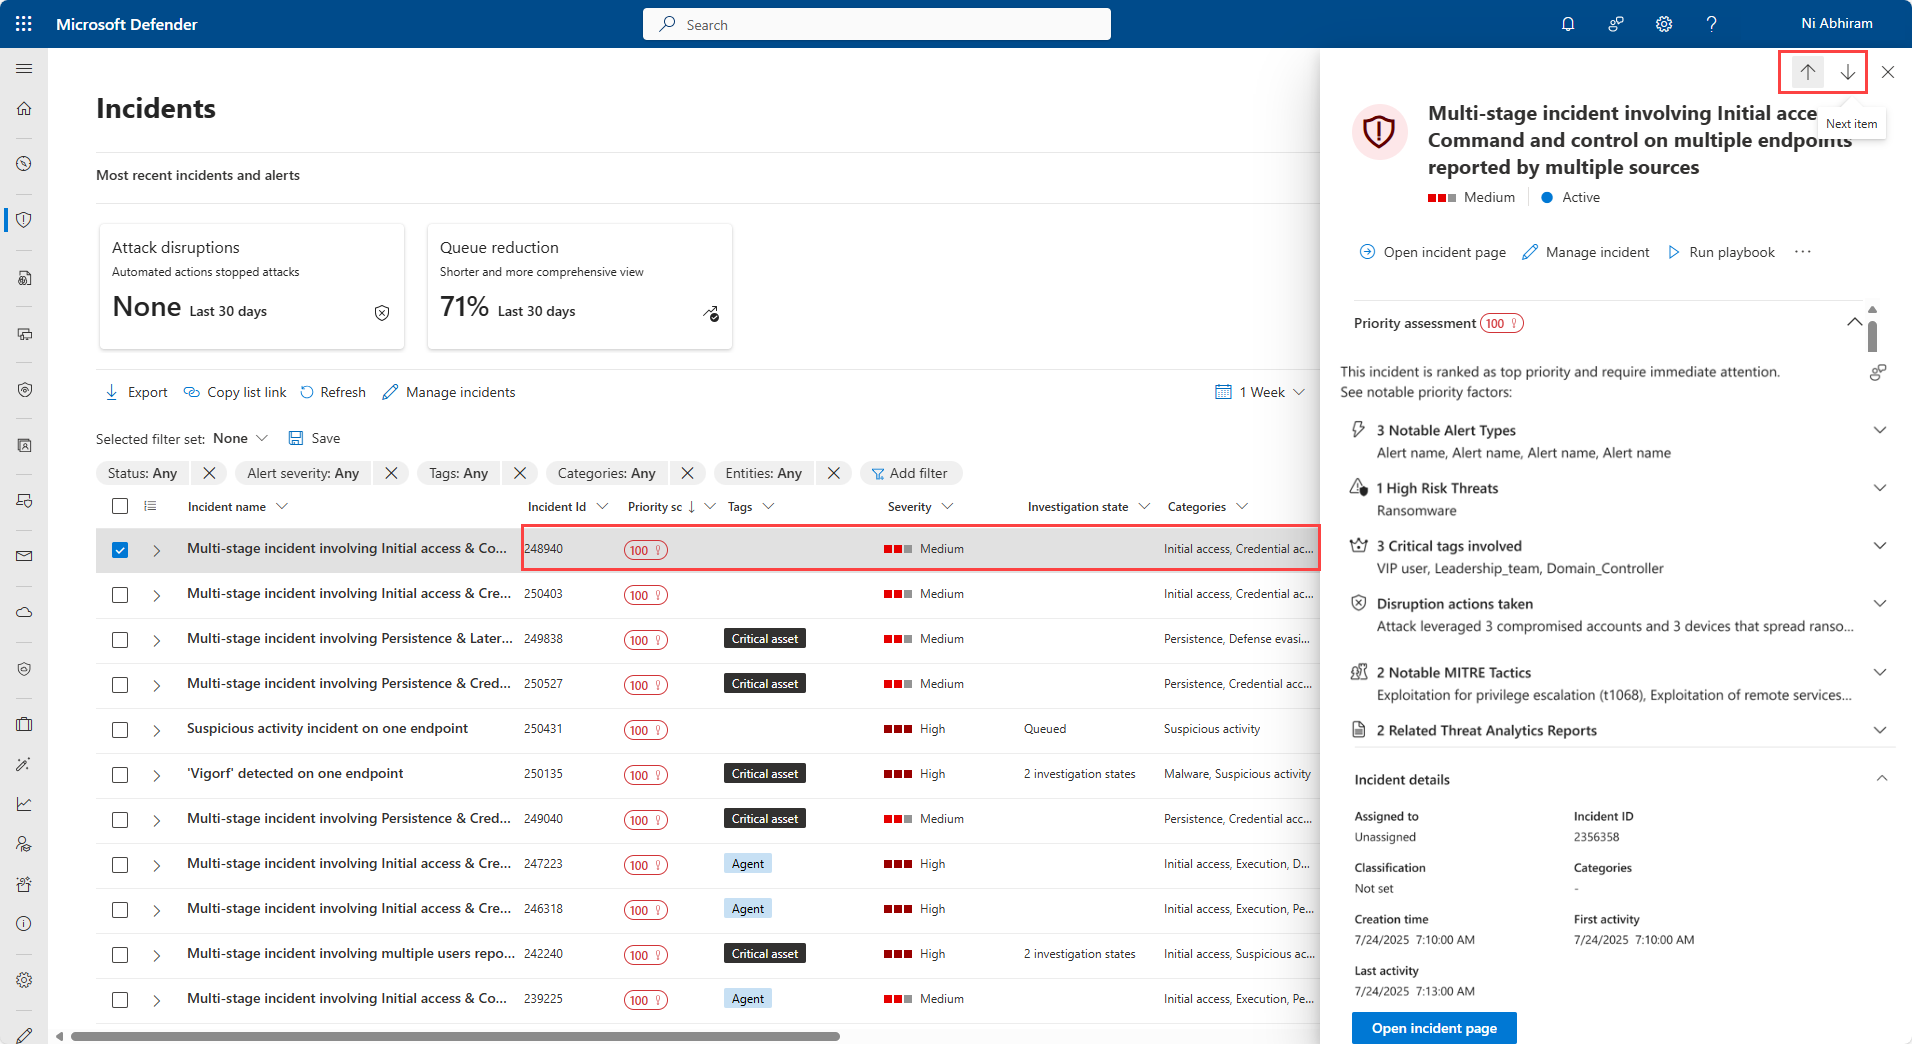The height and width of the screenshot is (1044, 1912).
Task: Open the 1 Week time range dropdown
Action: [x=1260, y=392]
